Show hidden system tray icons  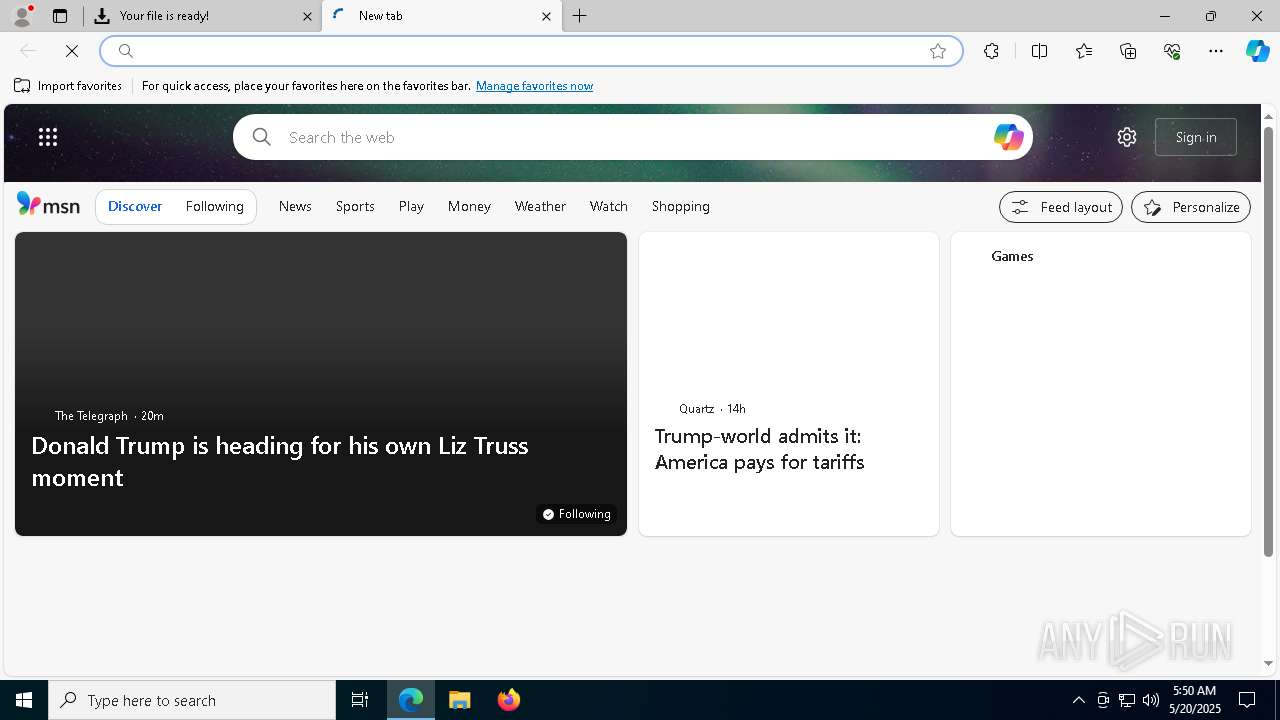(x=1078, y=700)
